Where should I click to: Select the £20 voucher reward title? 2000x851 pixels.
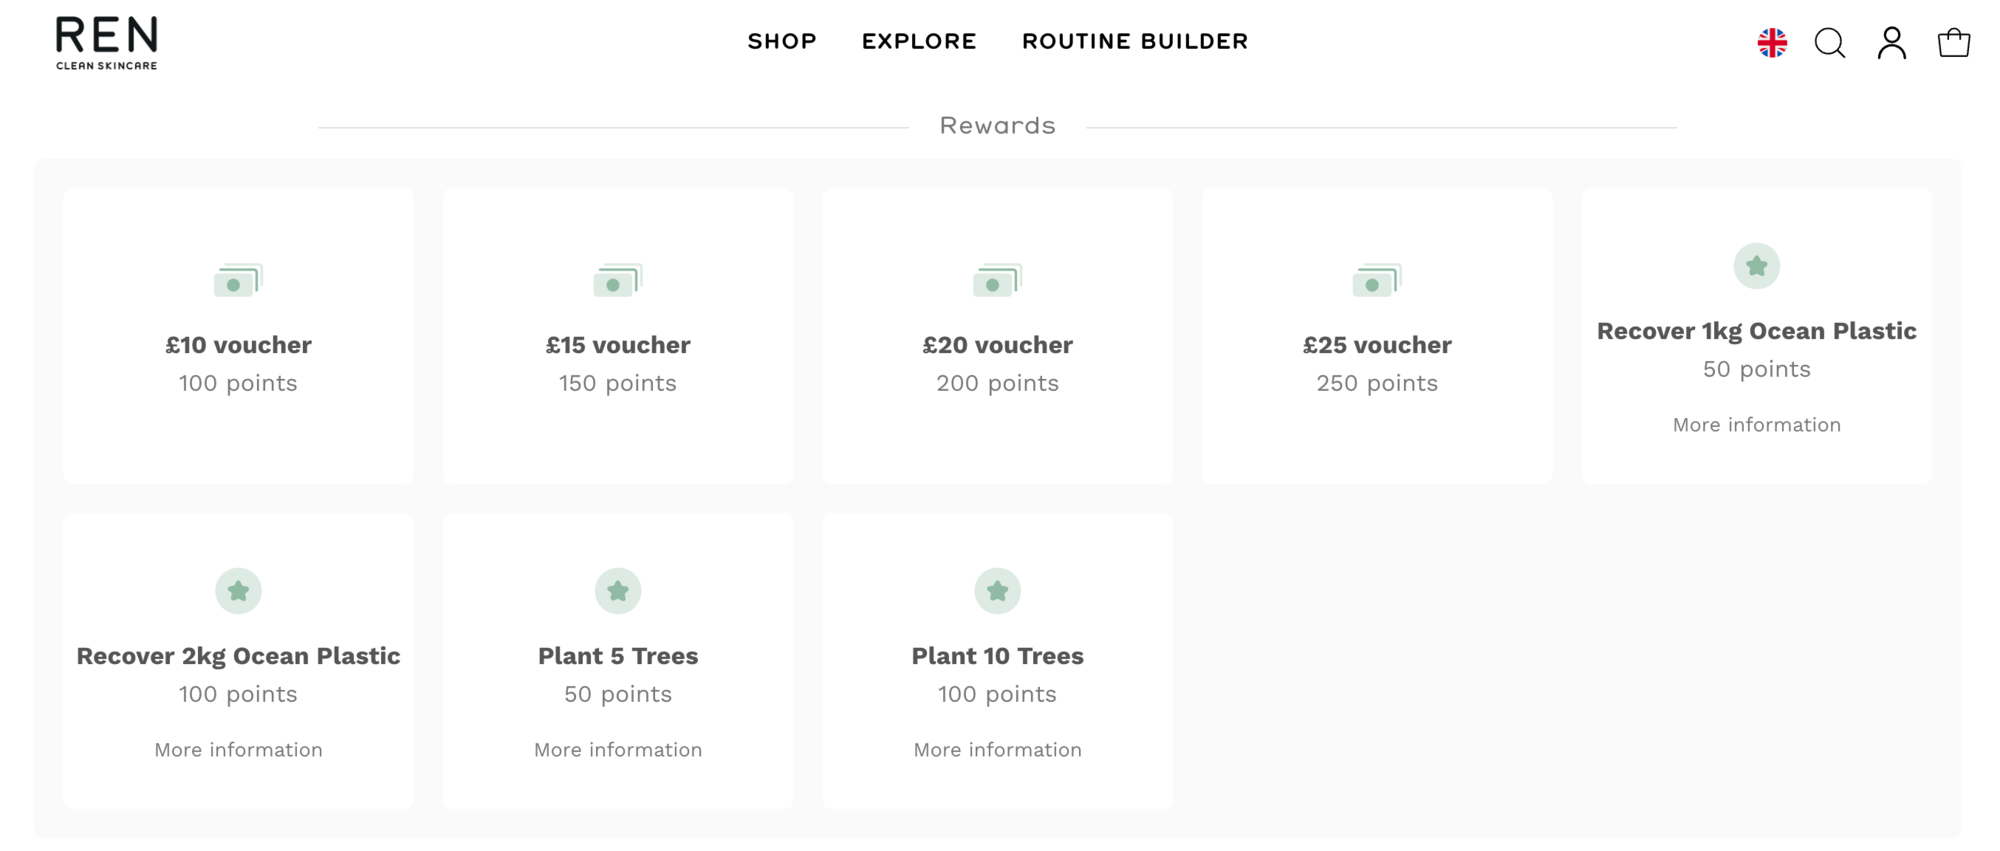point(997,345)
